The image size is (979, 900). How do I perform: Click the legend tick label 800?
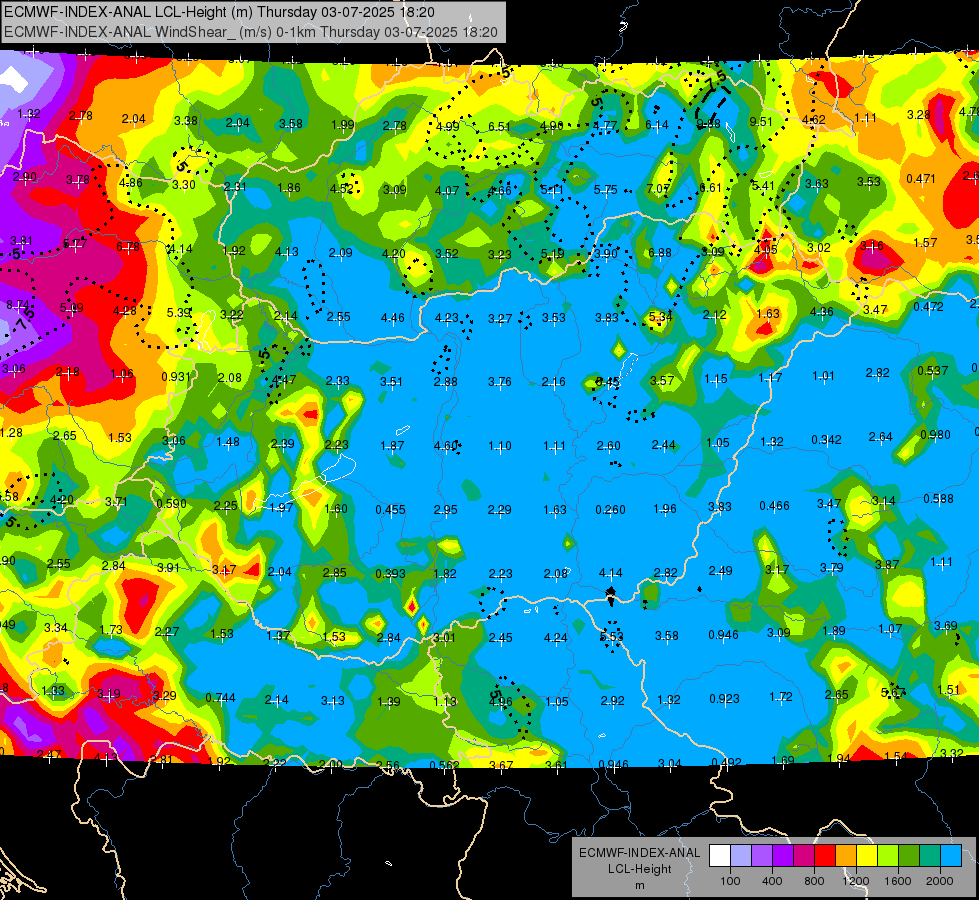[814, 881]
